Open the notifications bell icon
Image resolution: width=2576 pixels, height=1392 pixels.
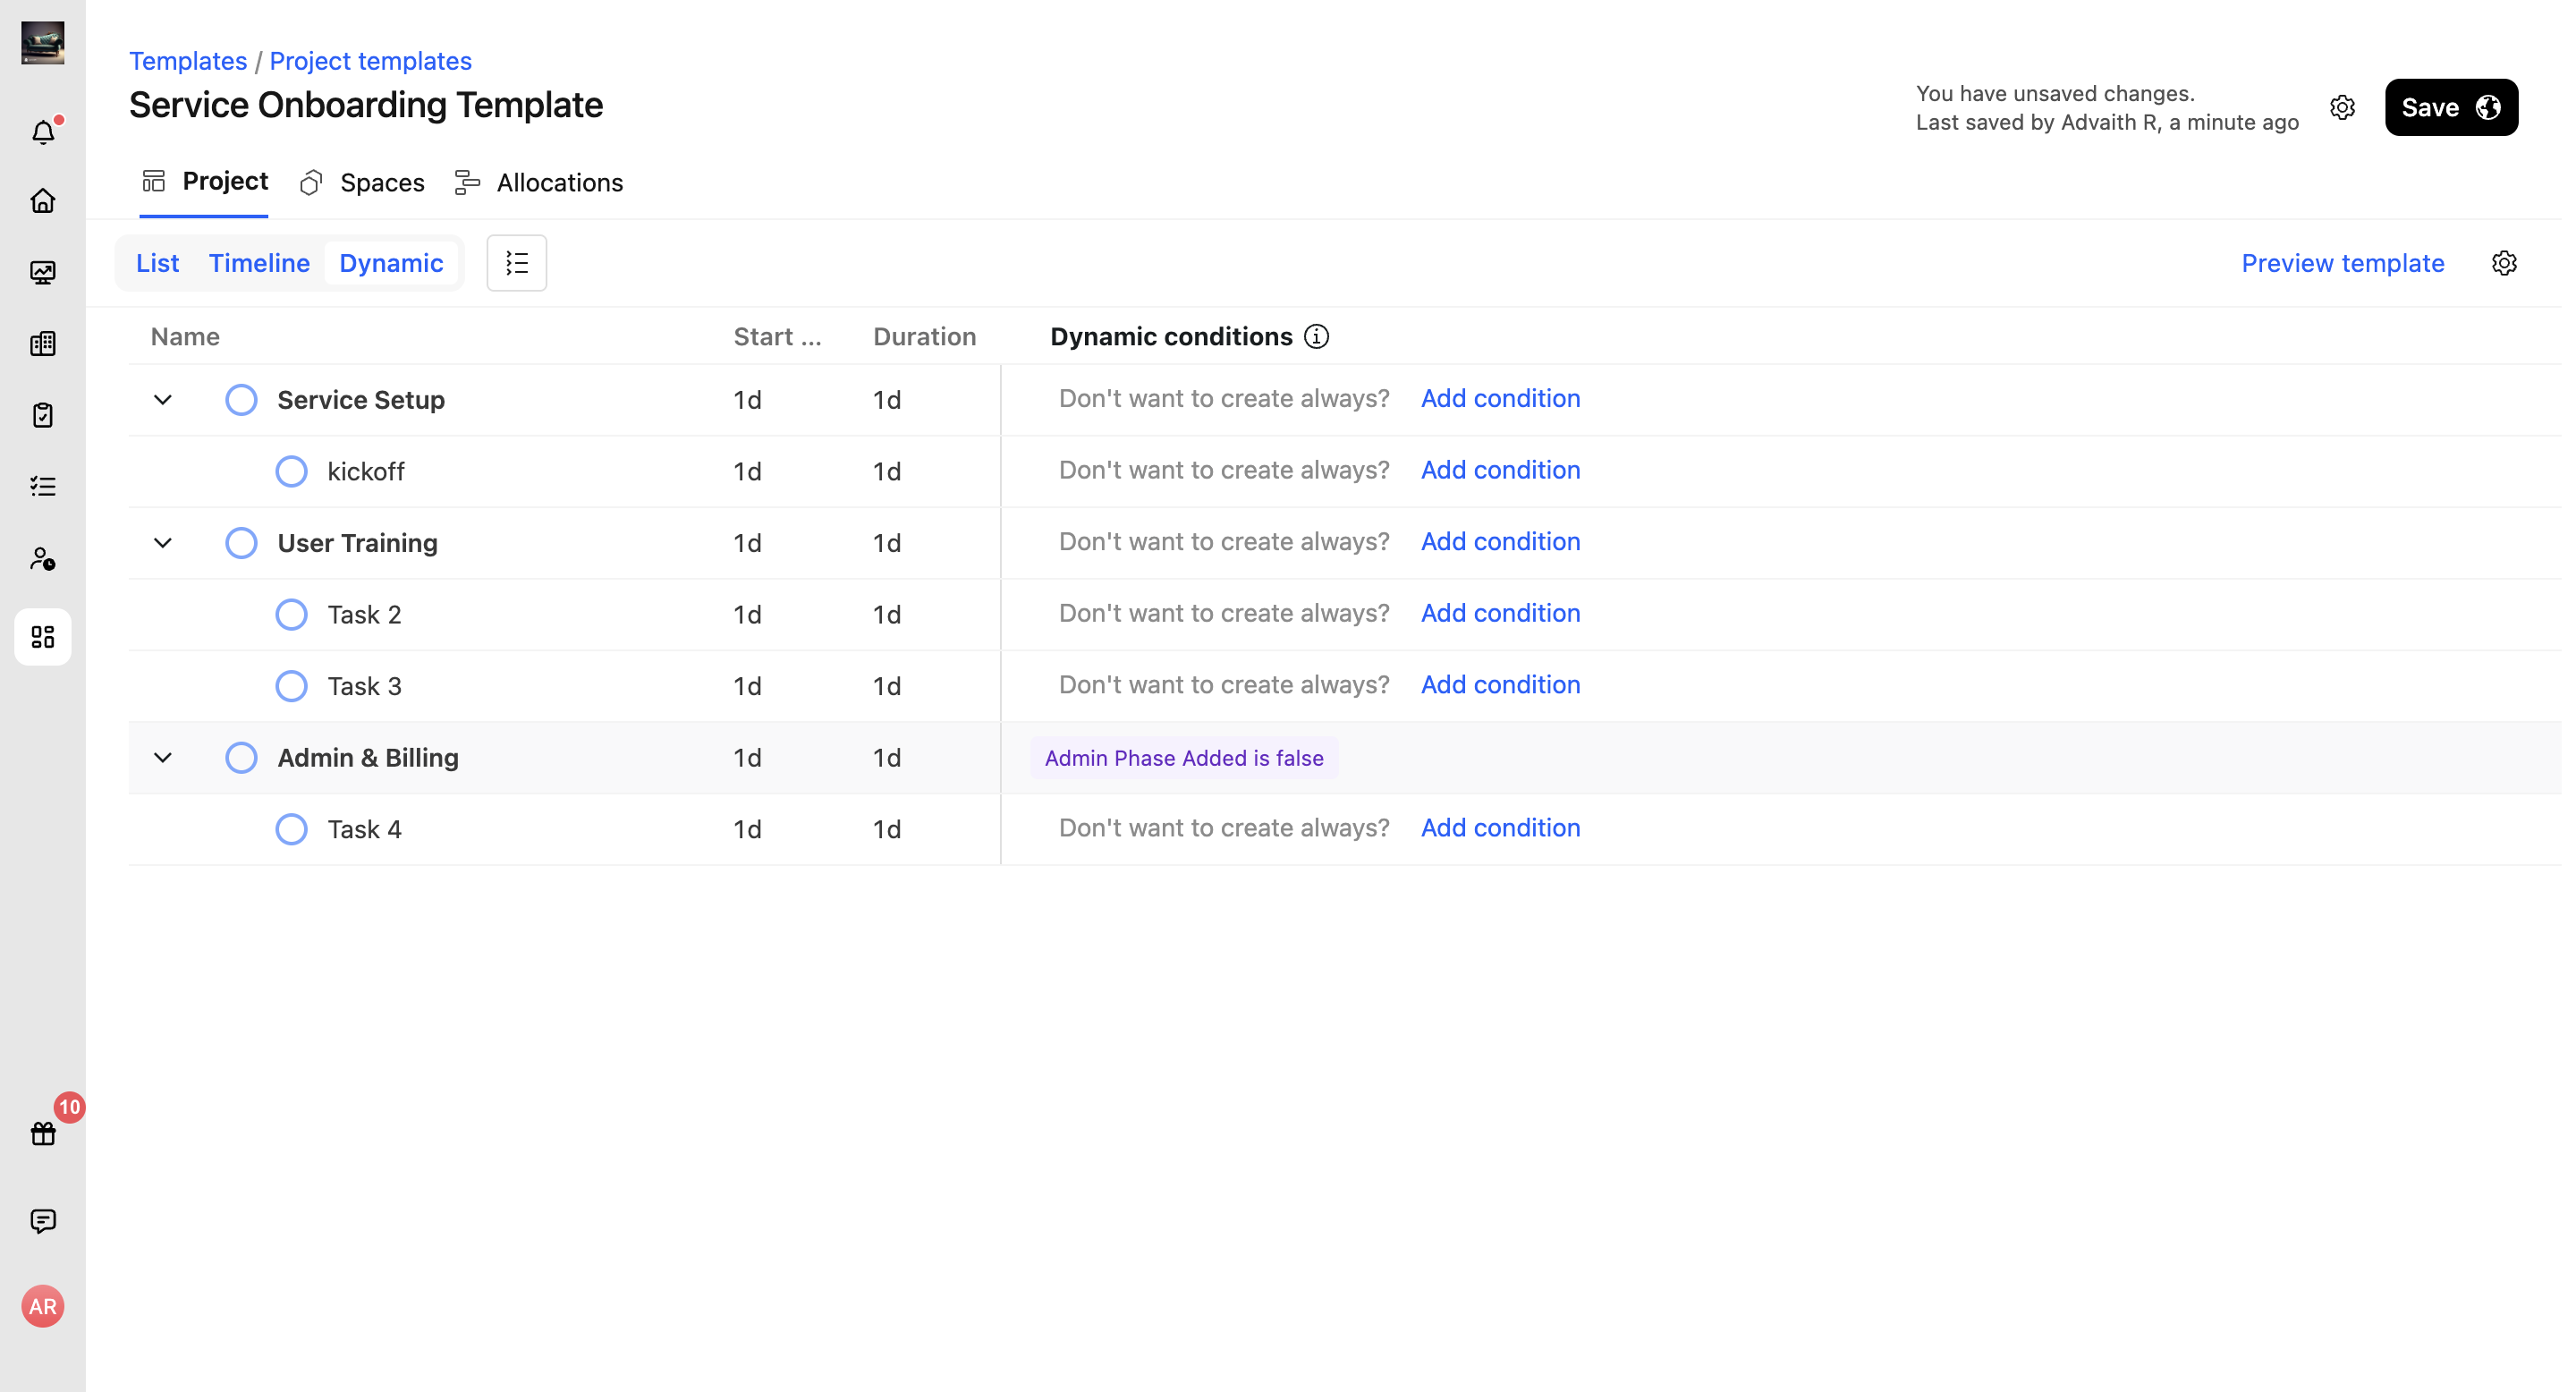click(43, 132)
